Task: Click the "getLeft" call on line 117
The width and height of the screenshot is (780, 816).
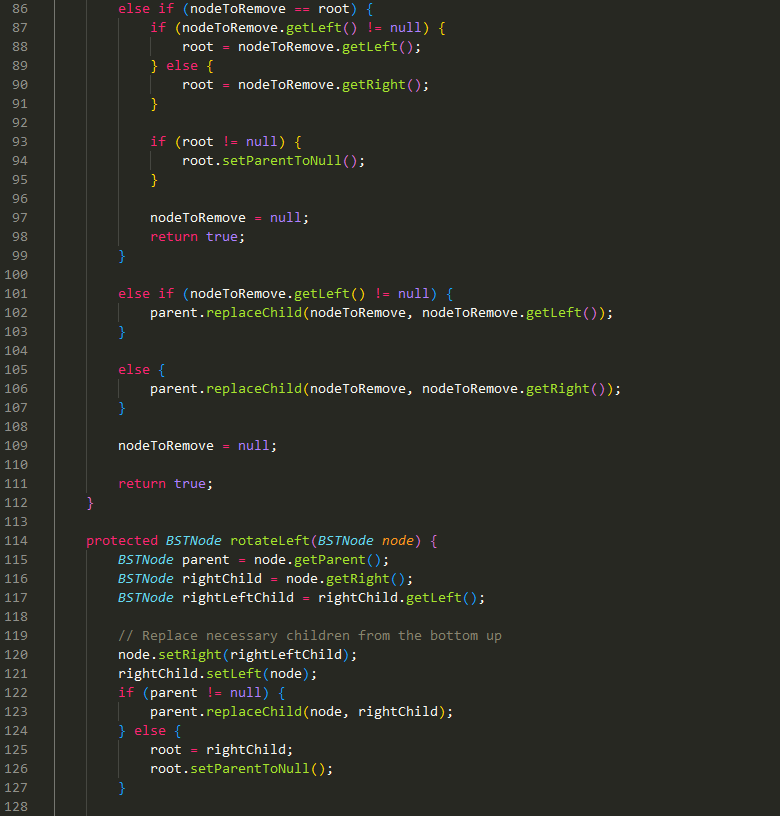Action: [433, 598]
